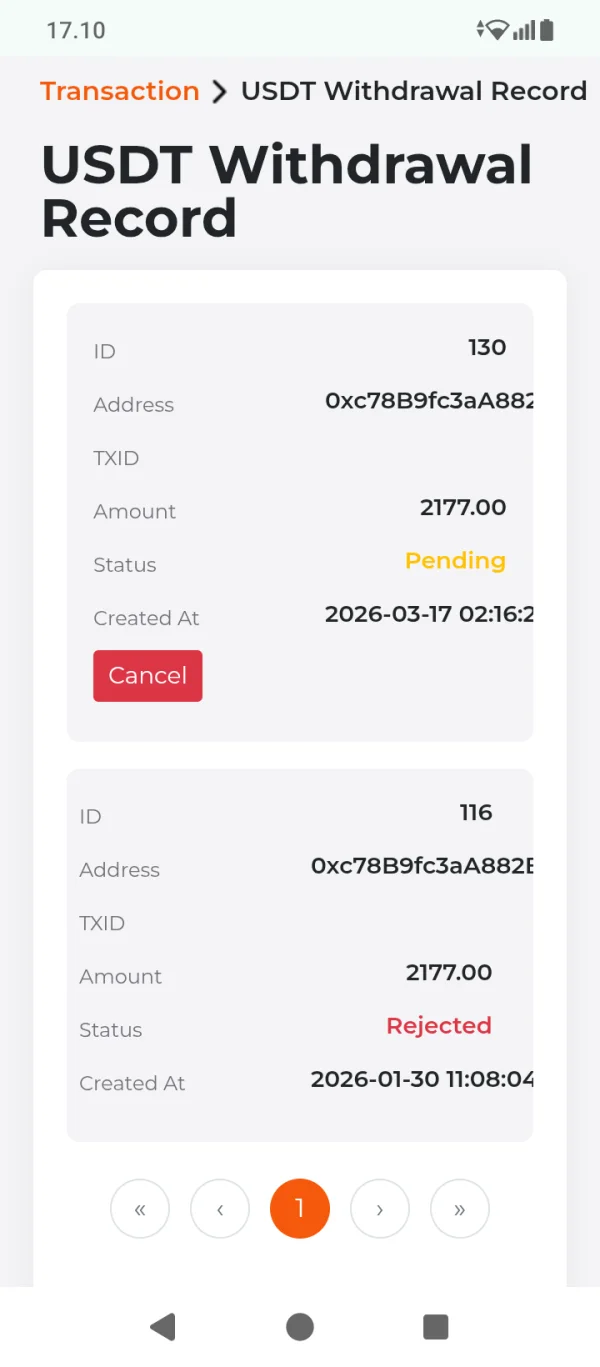Tap wallet address of withdrawal 116
Viewport: 600px width, 1367px height.
point(422,866)
